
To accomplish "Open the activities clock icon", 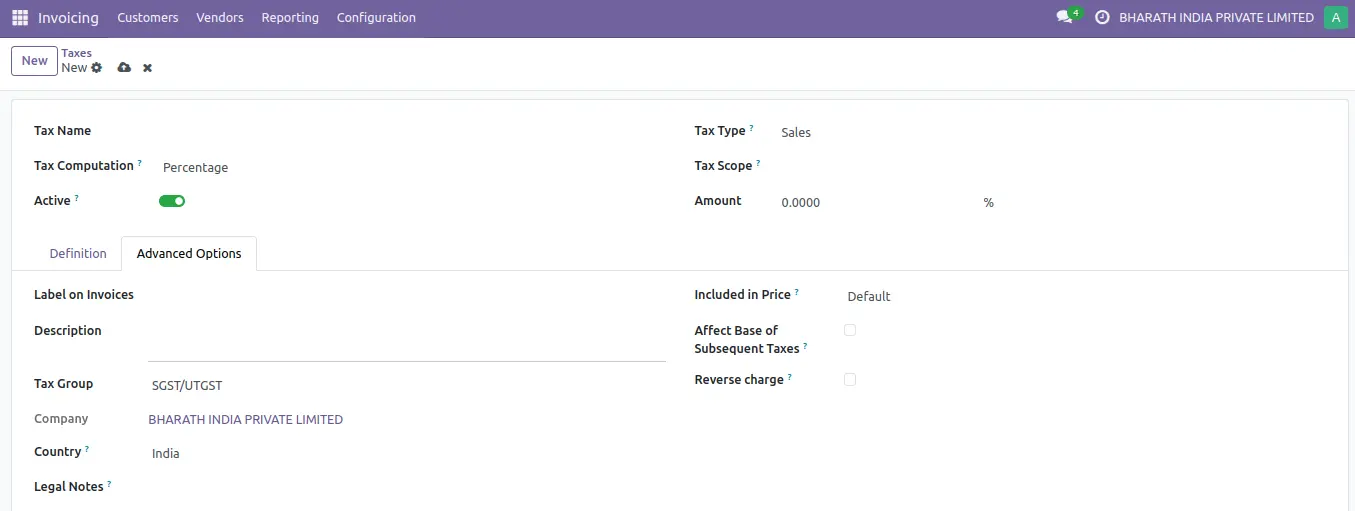I will pos(1102,18).
